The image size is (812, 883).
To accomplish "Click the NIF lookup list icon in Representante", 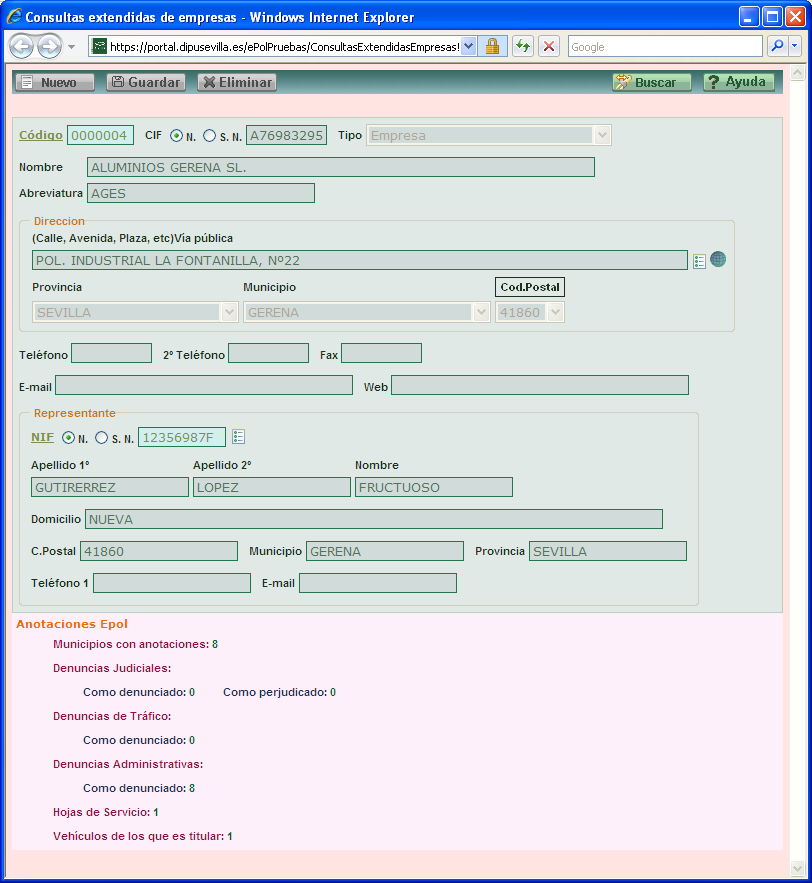I will coord(238,437).
